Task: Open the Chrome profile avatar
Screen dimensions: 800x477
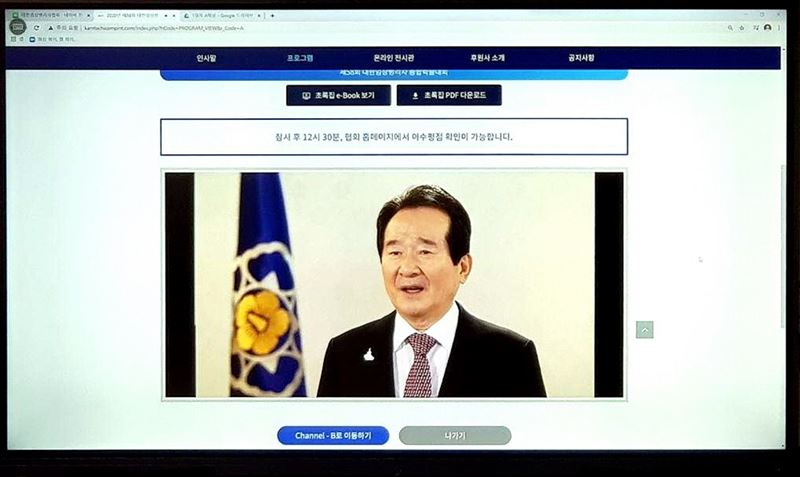Action: click(767, 28)
